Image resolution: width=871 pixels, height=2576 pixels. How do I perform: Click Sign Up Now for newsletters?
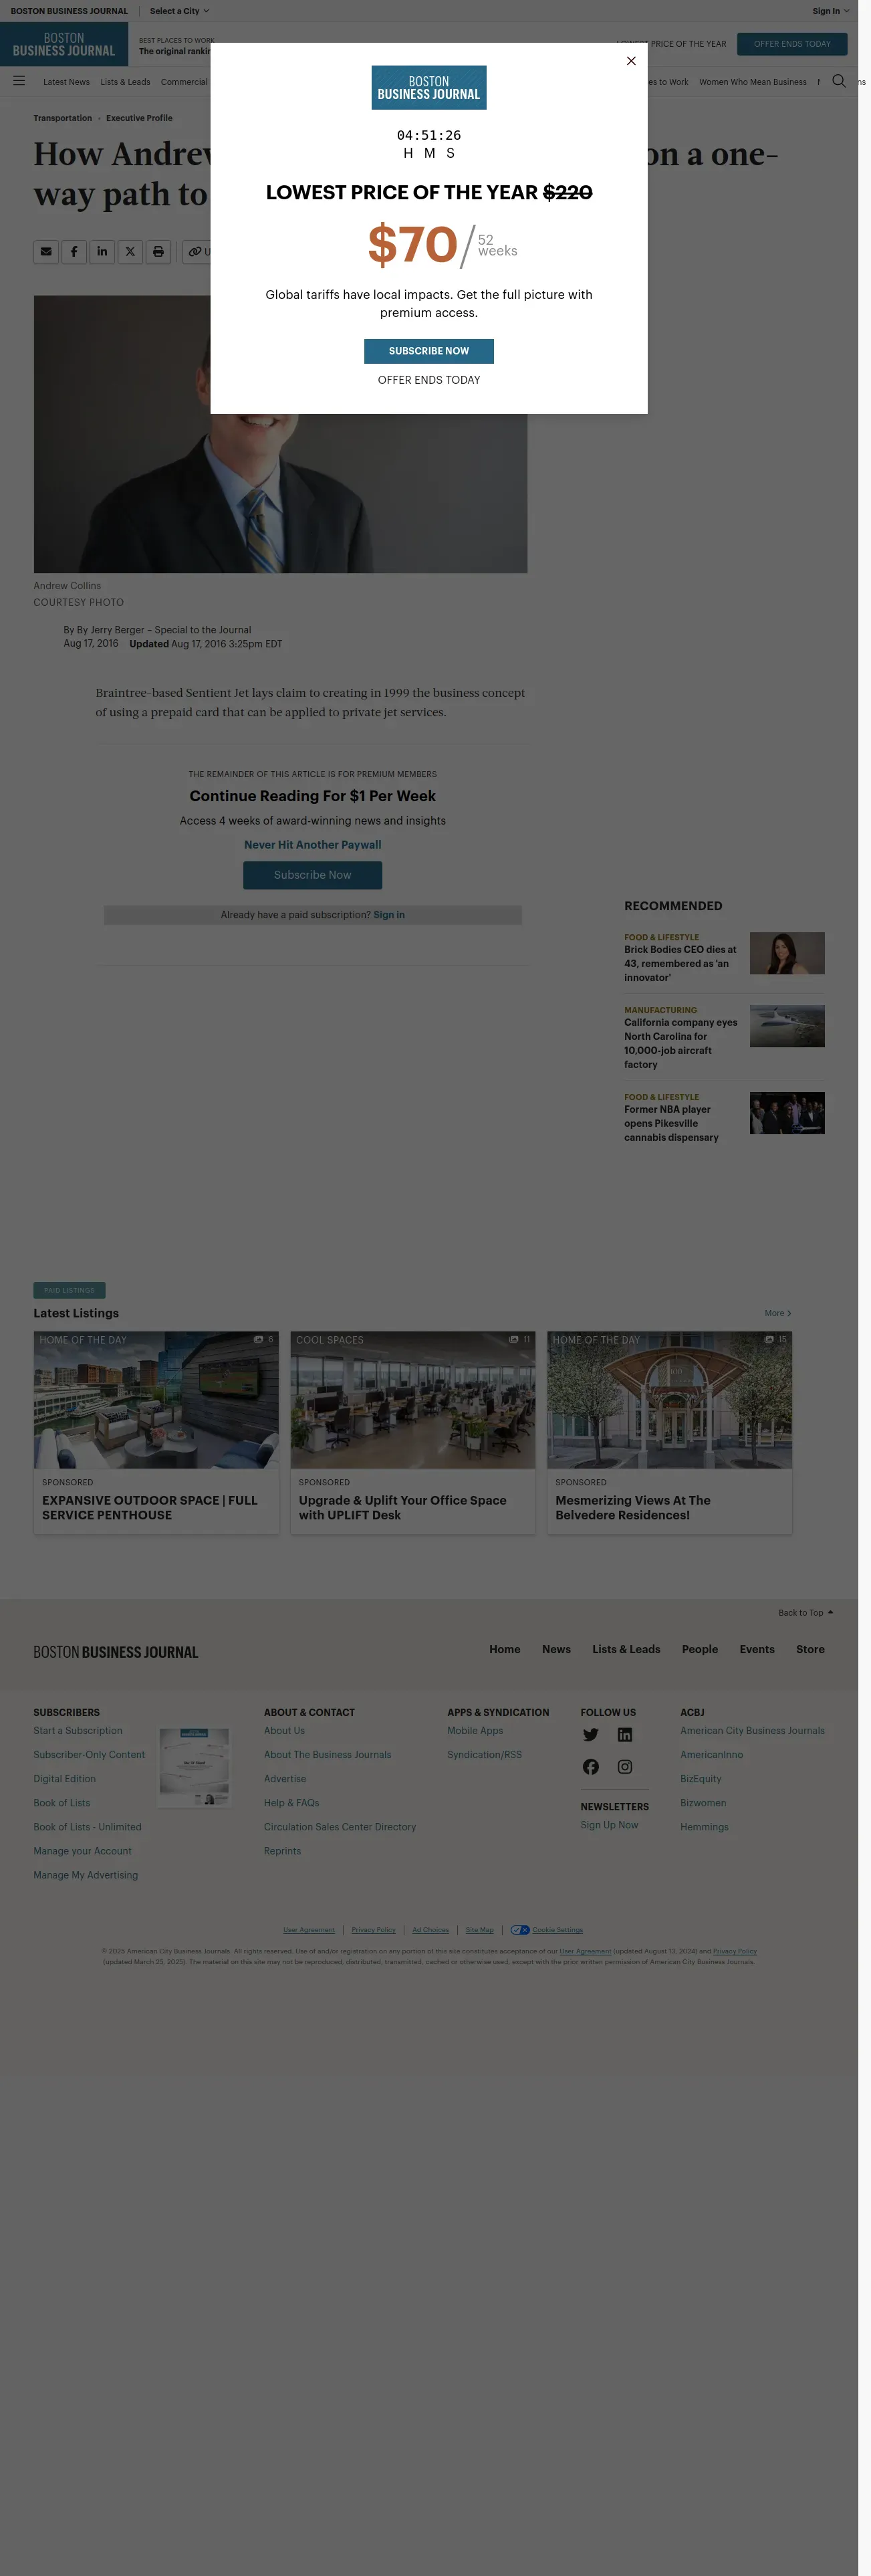[x=609, y=1825]
